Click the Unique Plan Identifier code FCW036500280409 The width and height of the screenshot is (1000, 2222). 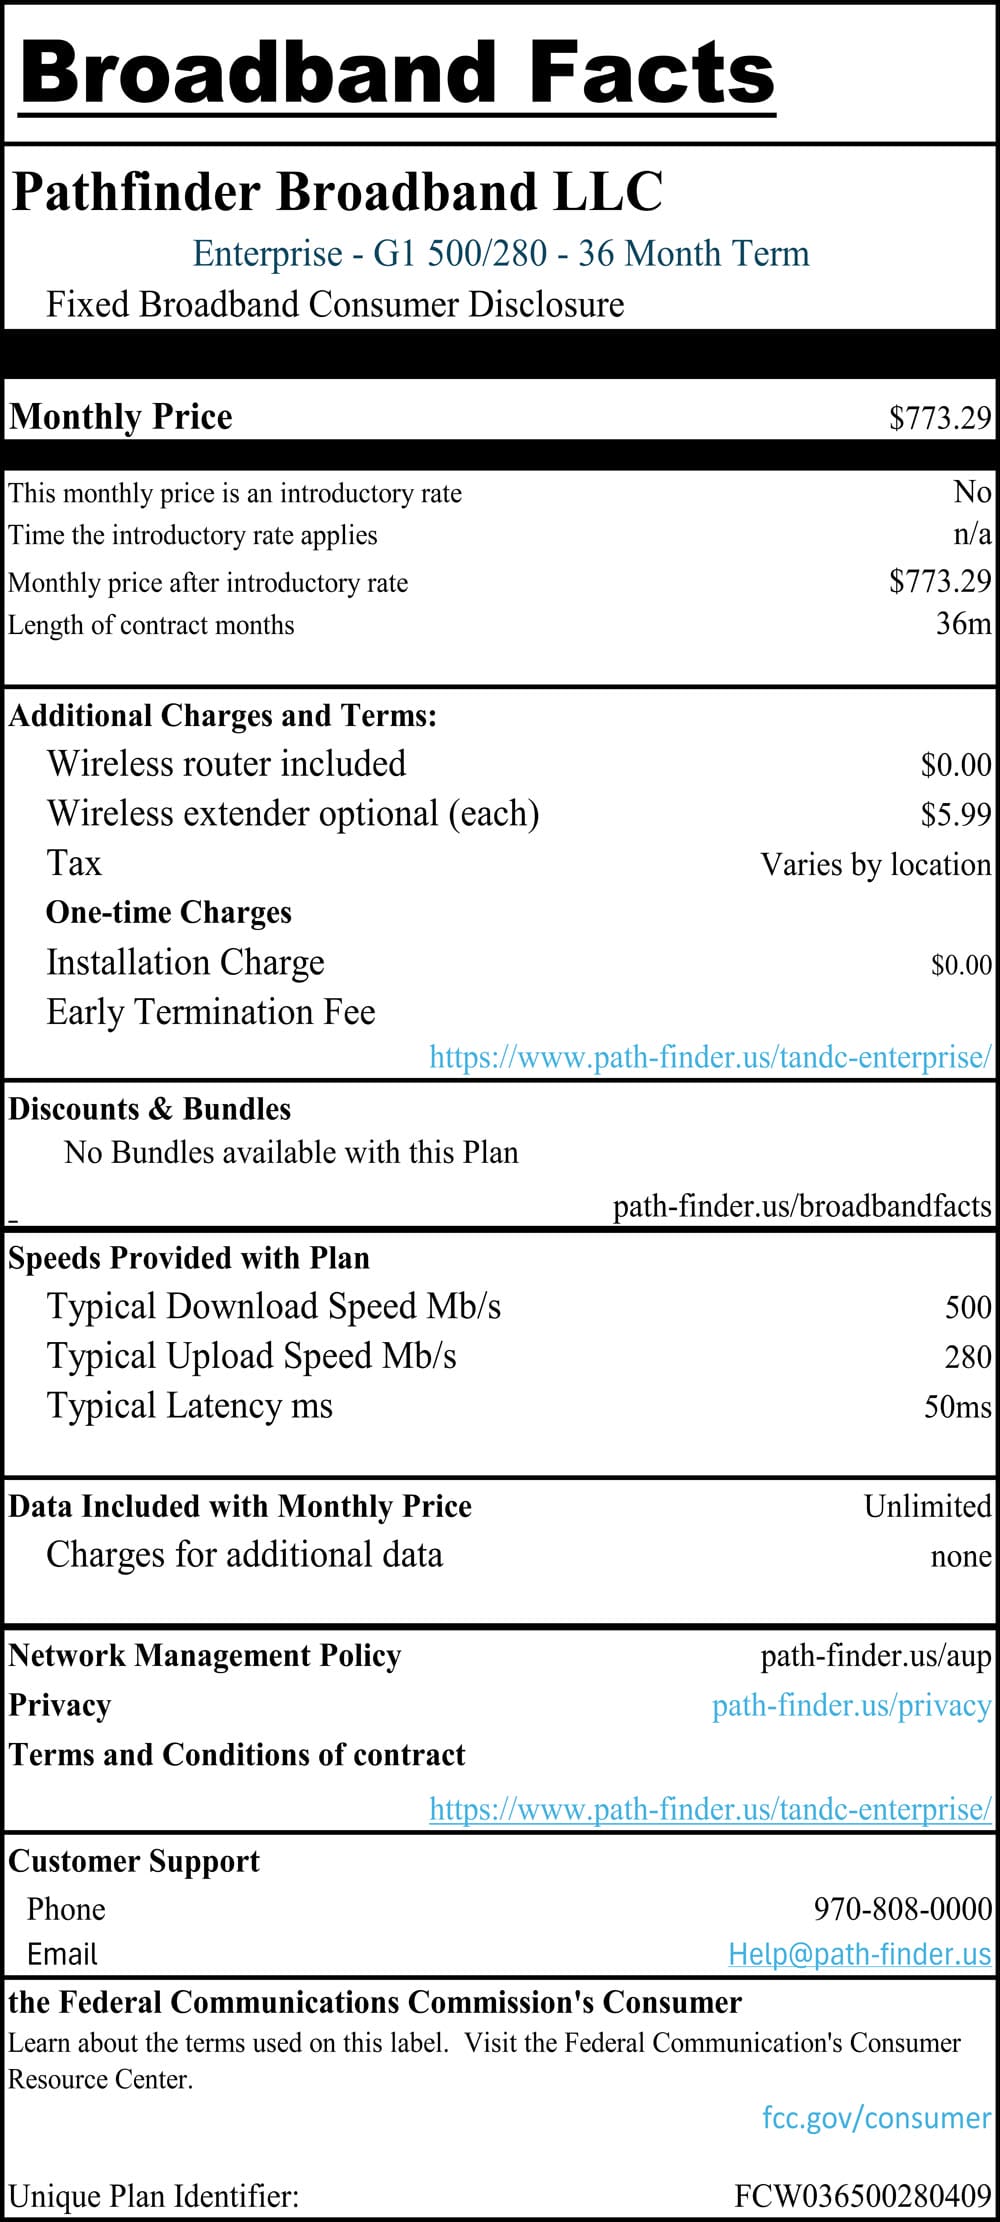pyautogui.click(x=862, y=2196)
